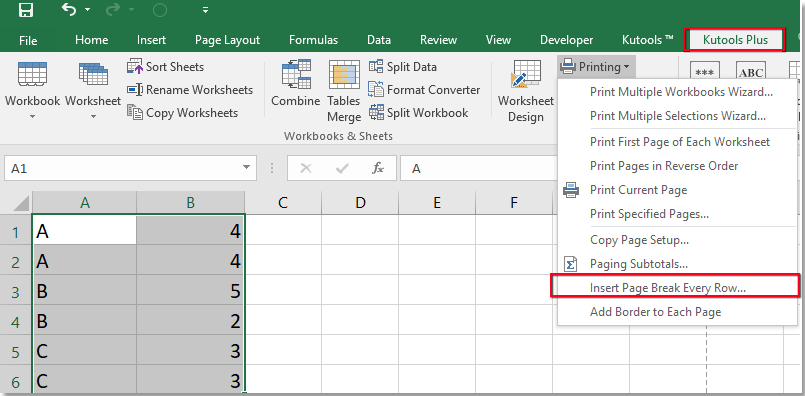Click the Select All corner triangle
This screenshot has width=805, height=396.
click(x=22, y=203)
